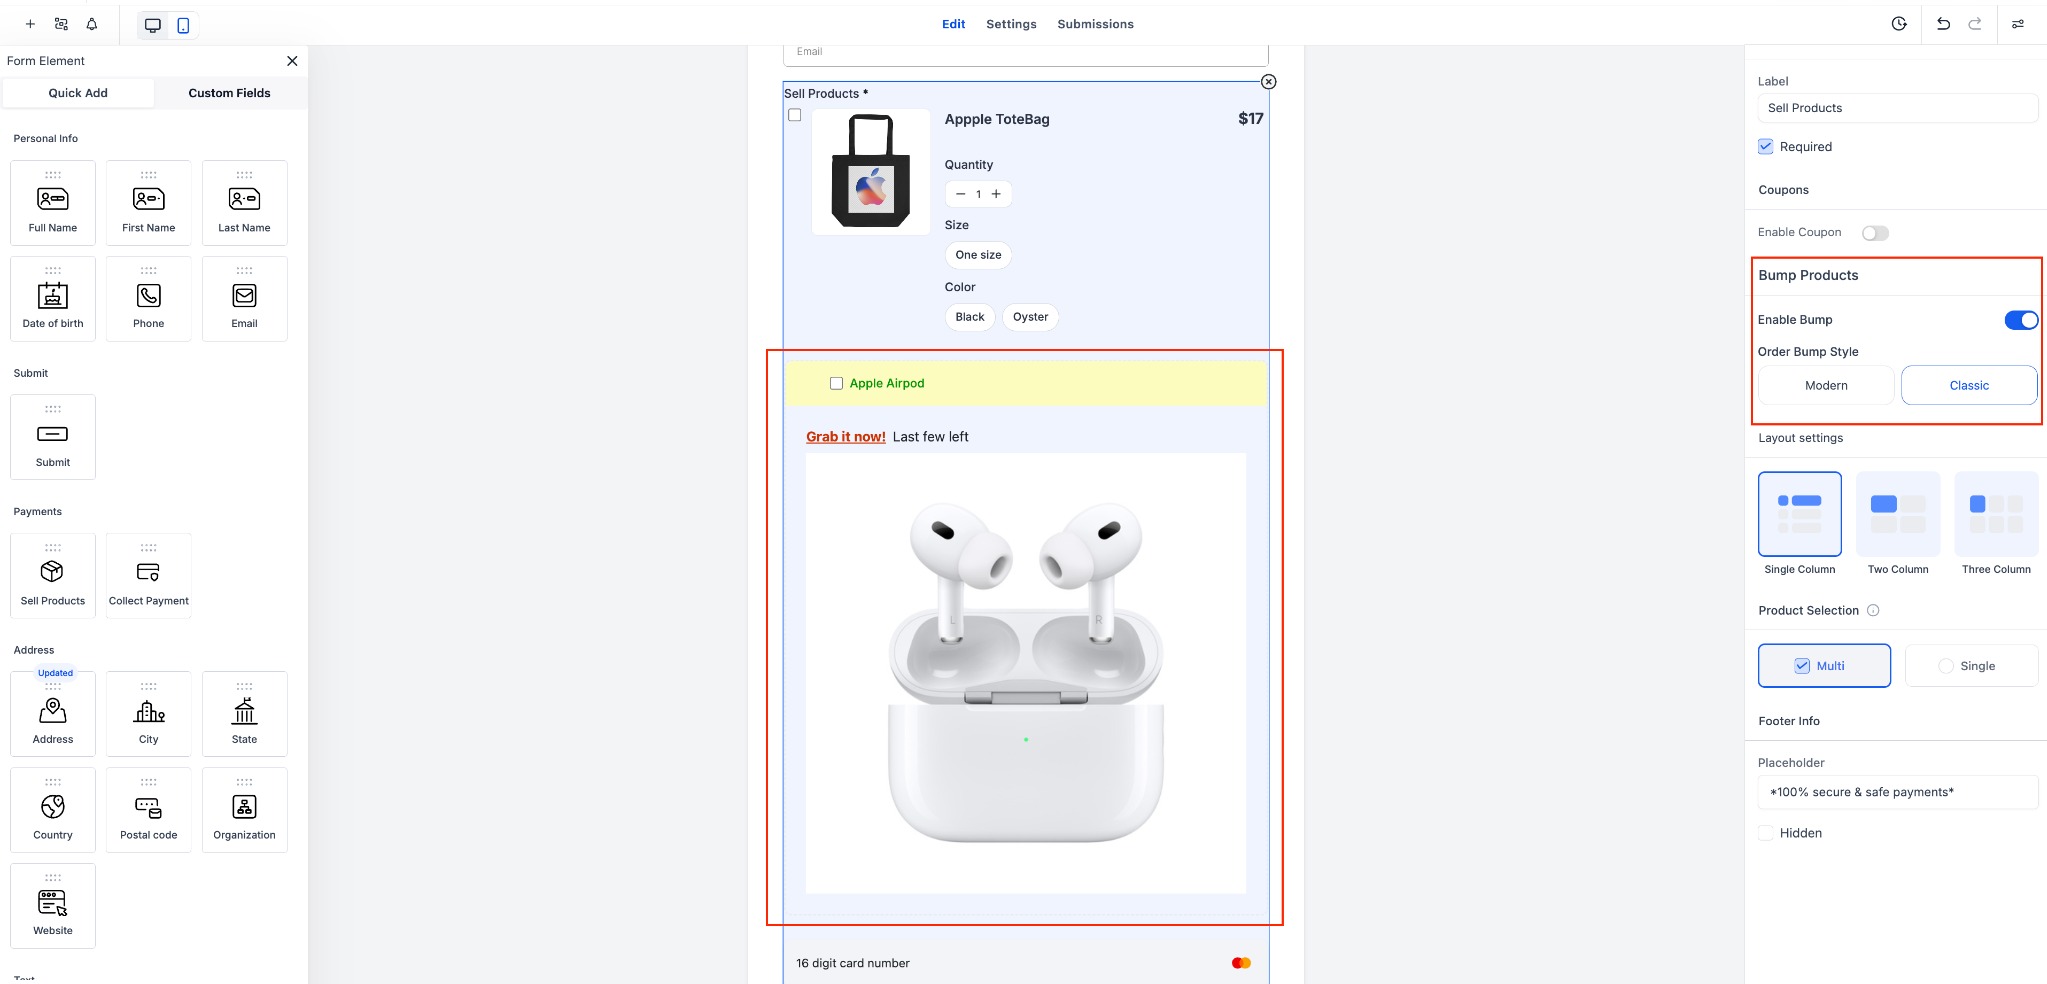2047x984 pixels.
Task: Add the Postal code field
Action: pos(148,810)
